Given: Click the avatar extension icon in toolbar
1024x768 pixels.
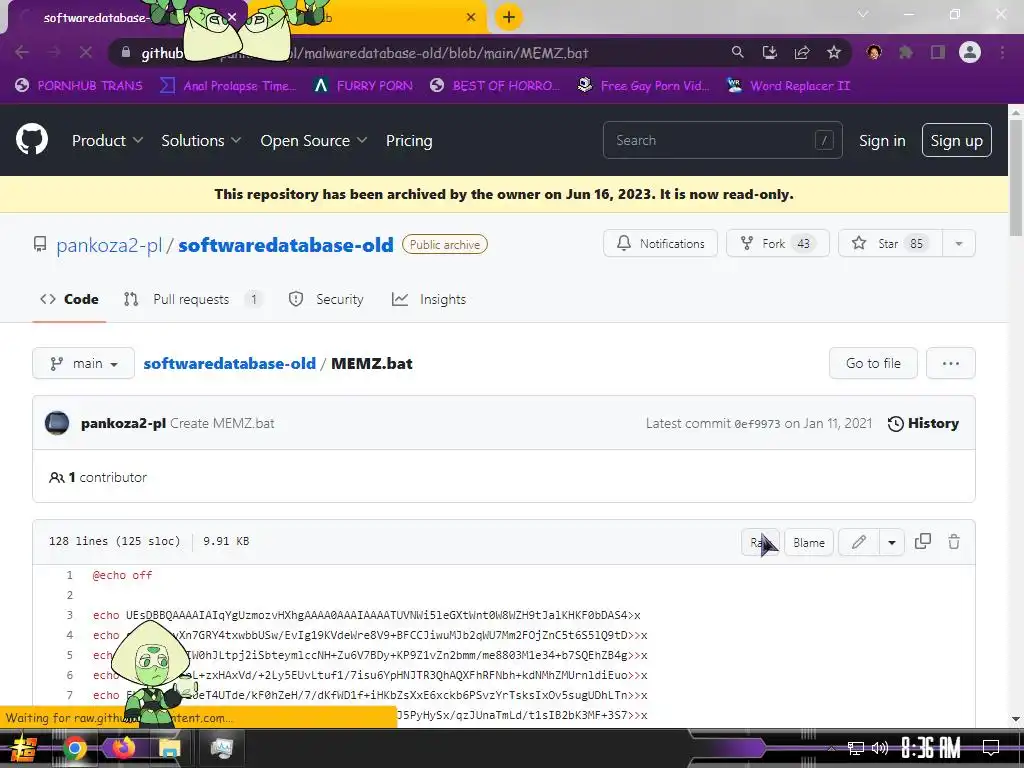Looking at the screenshot, I should click(x=874, y=52).
